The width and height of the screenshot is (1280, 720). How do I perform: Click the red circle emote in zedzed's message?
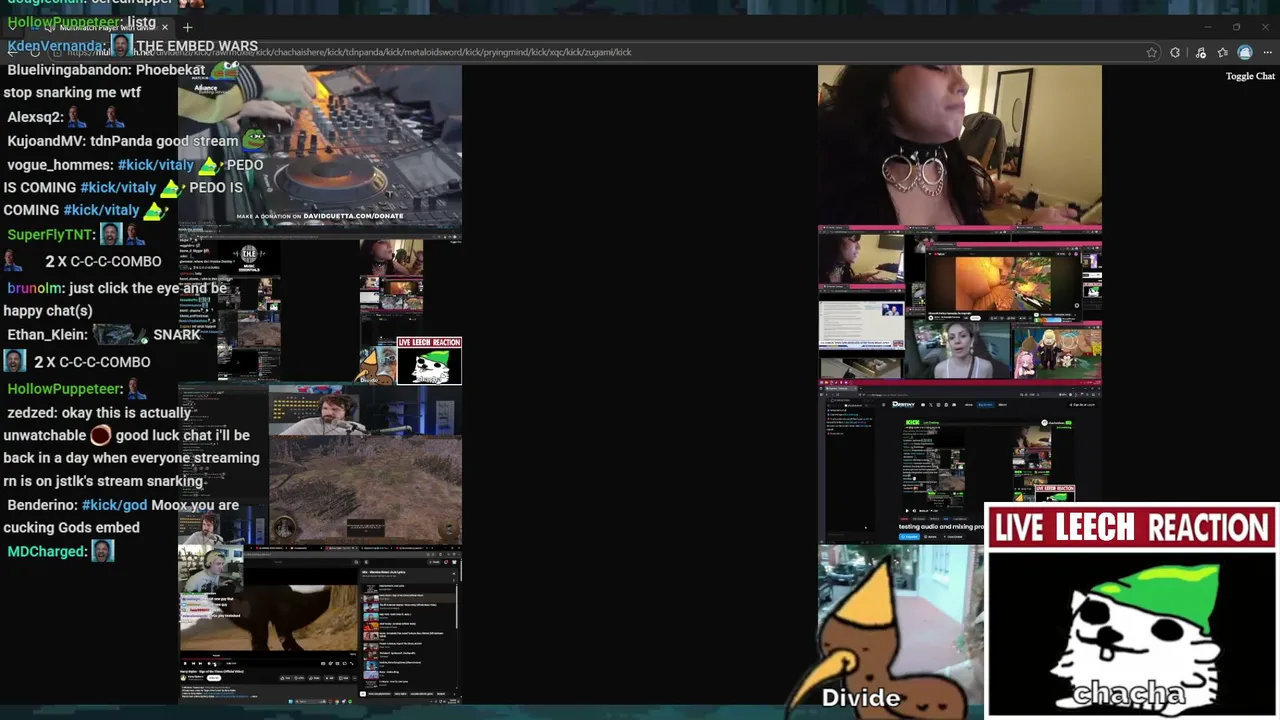pyautogui.click(x=100, y=435)
